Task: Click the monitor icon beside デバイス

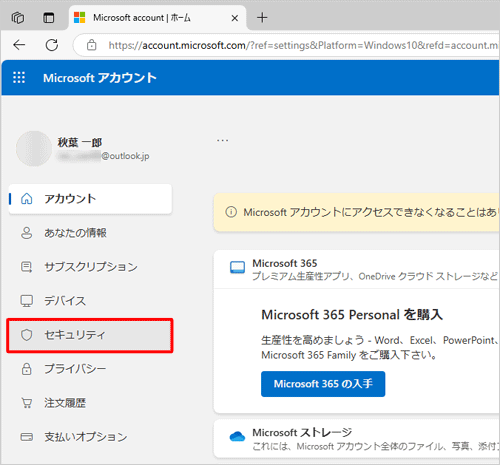Action: [27, 301]
